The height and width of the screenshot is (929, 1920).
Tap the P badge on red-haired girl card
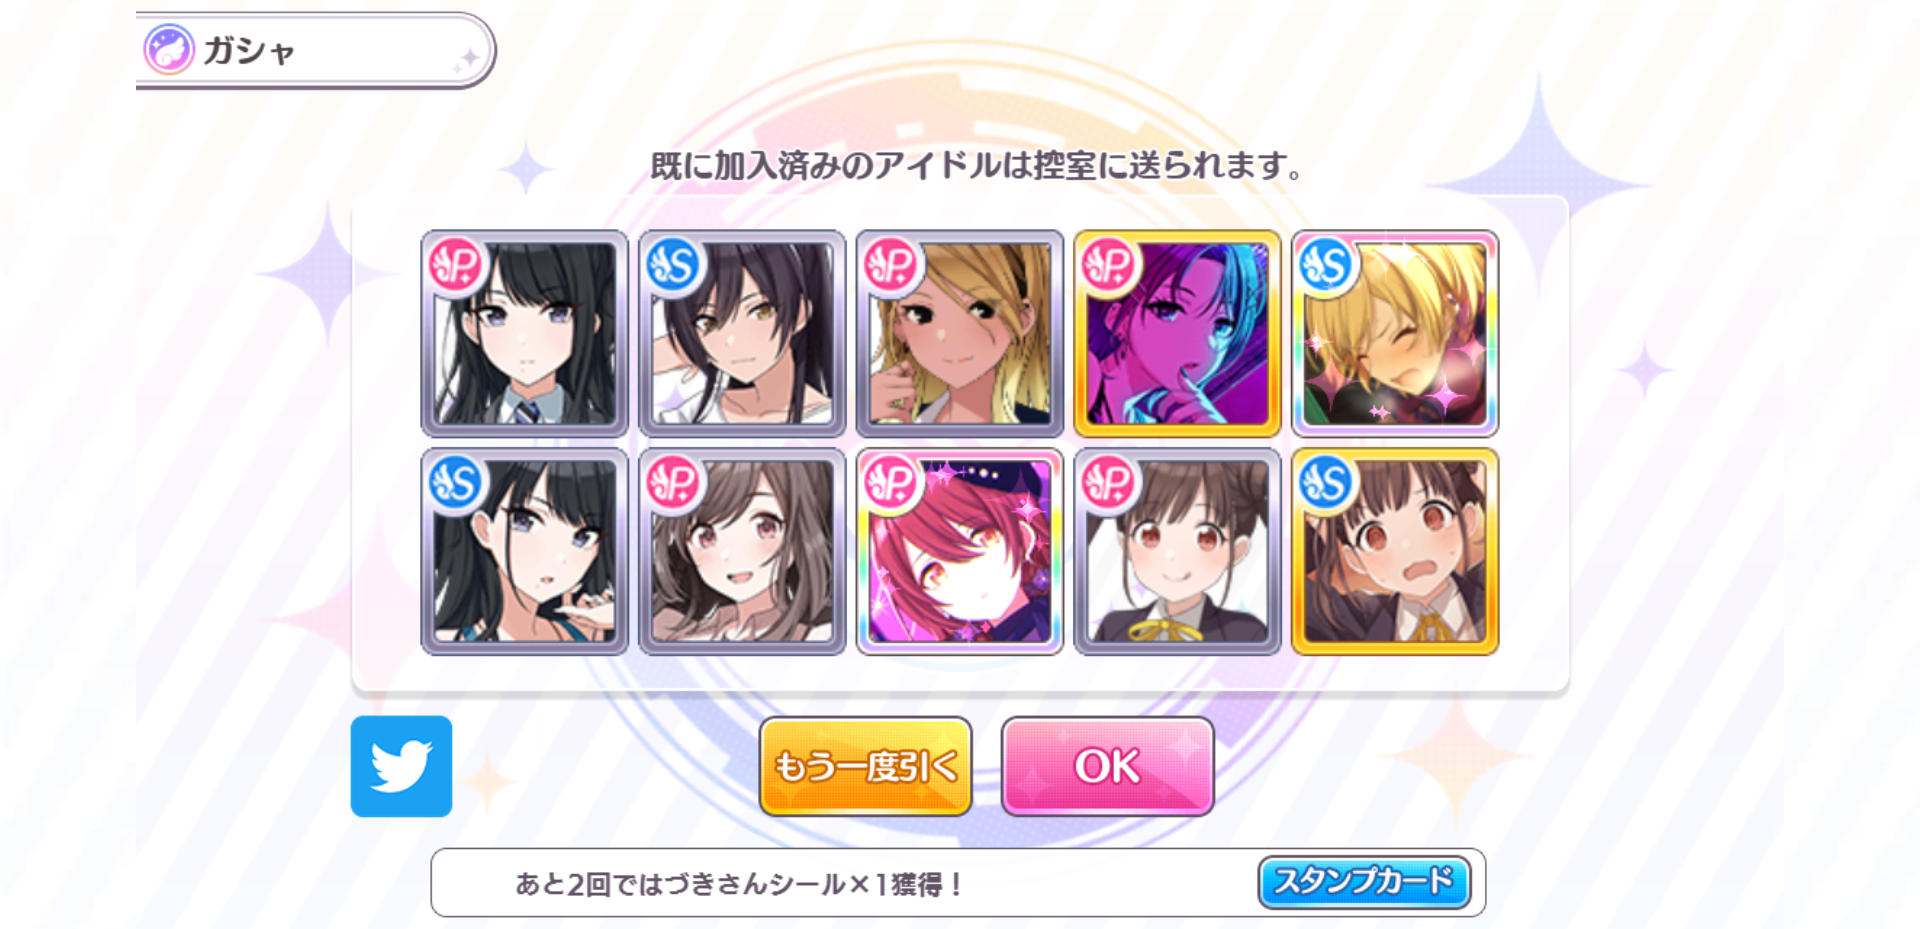(x=891, y=483)
